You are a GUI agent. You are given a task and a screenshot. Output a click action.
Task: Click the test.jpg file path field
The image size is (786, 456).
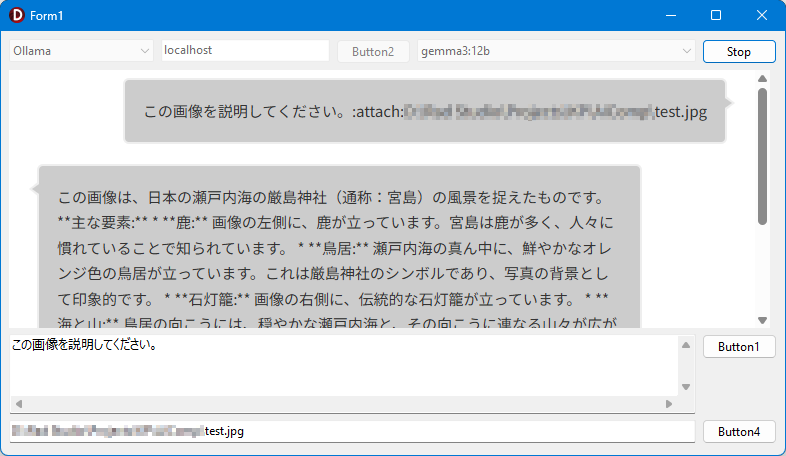coord(352,431)
